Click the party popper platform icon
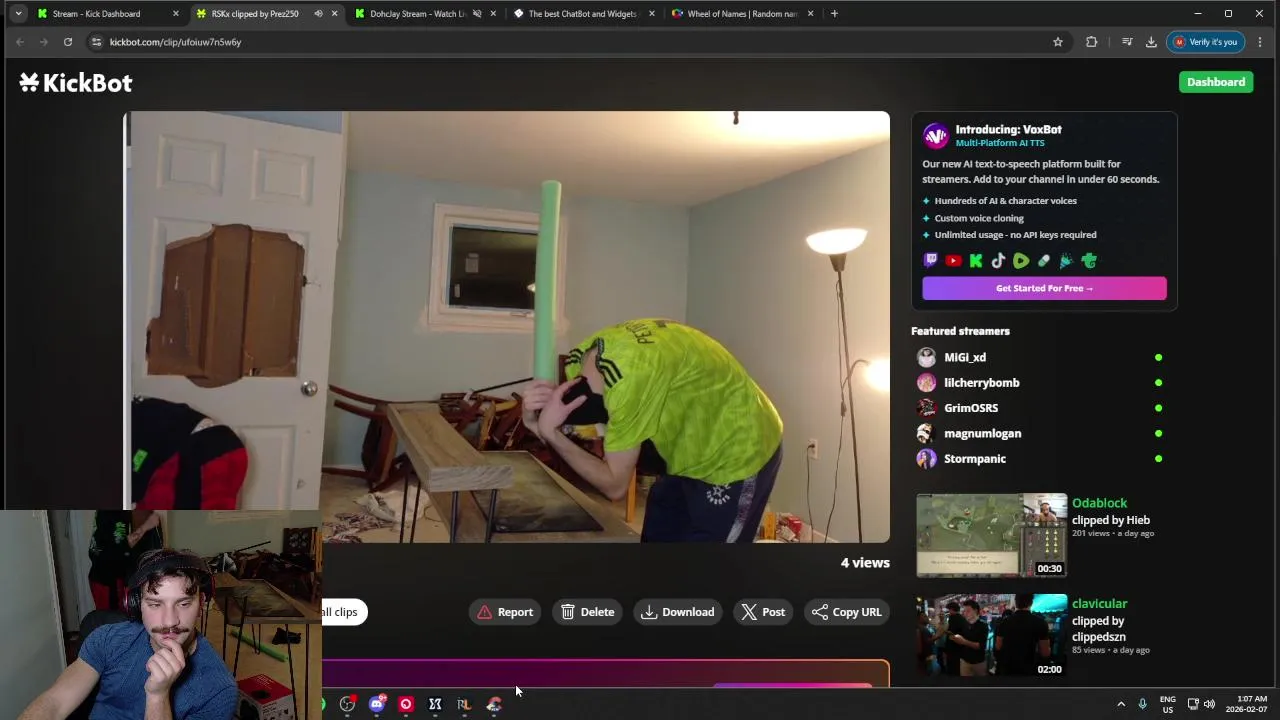The height and width of the screenshot is (720, 1280). pyautogui.click(x=1066, y=261)
